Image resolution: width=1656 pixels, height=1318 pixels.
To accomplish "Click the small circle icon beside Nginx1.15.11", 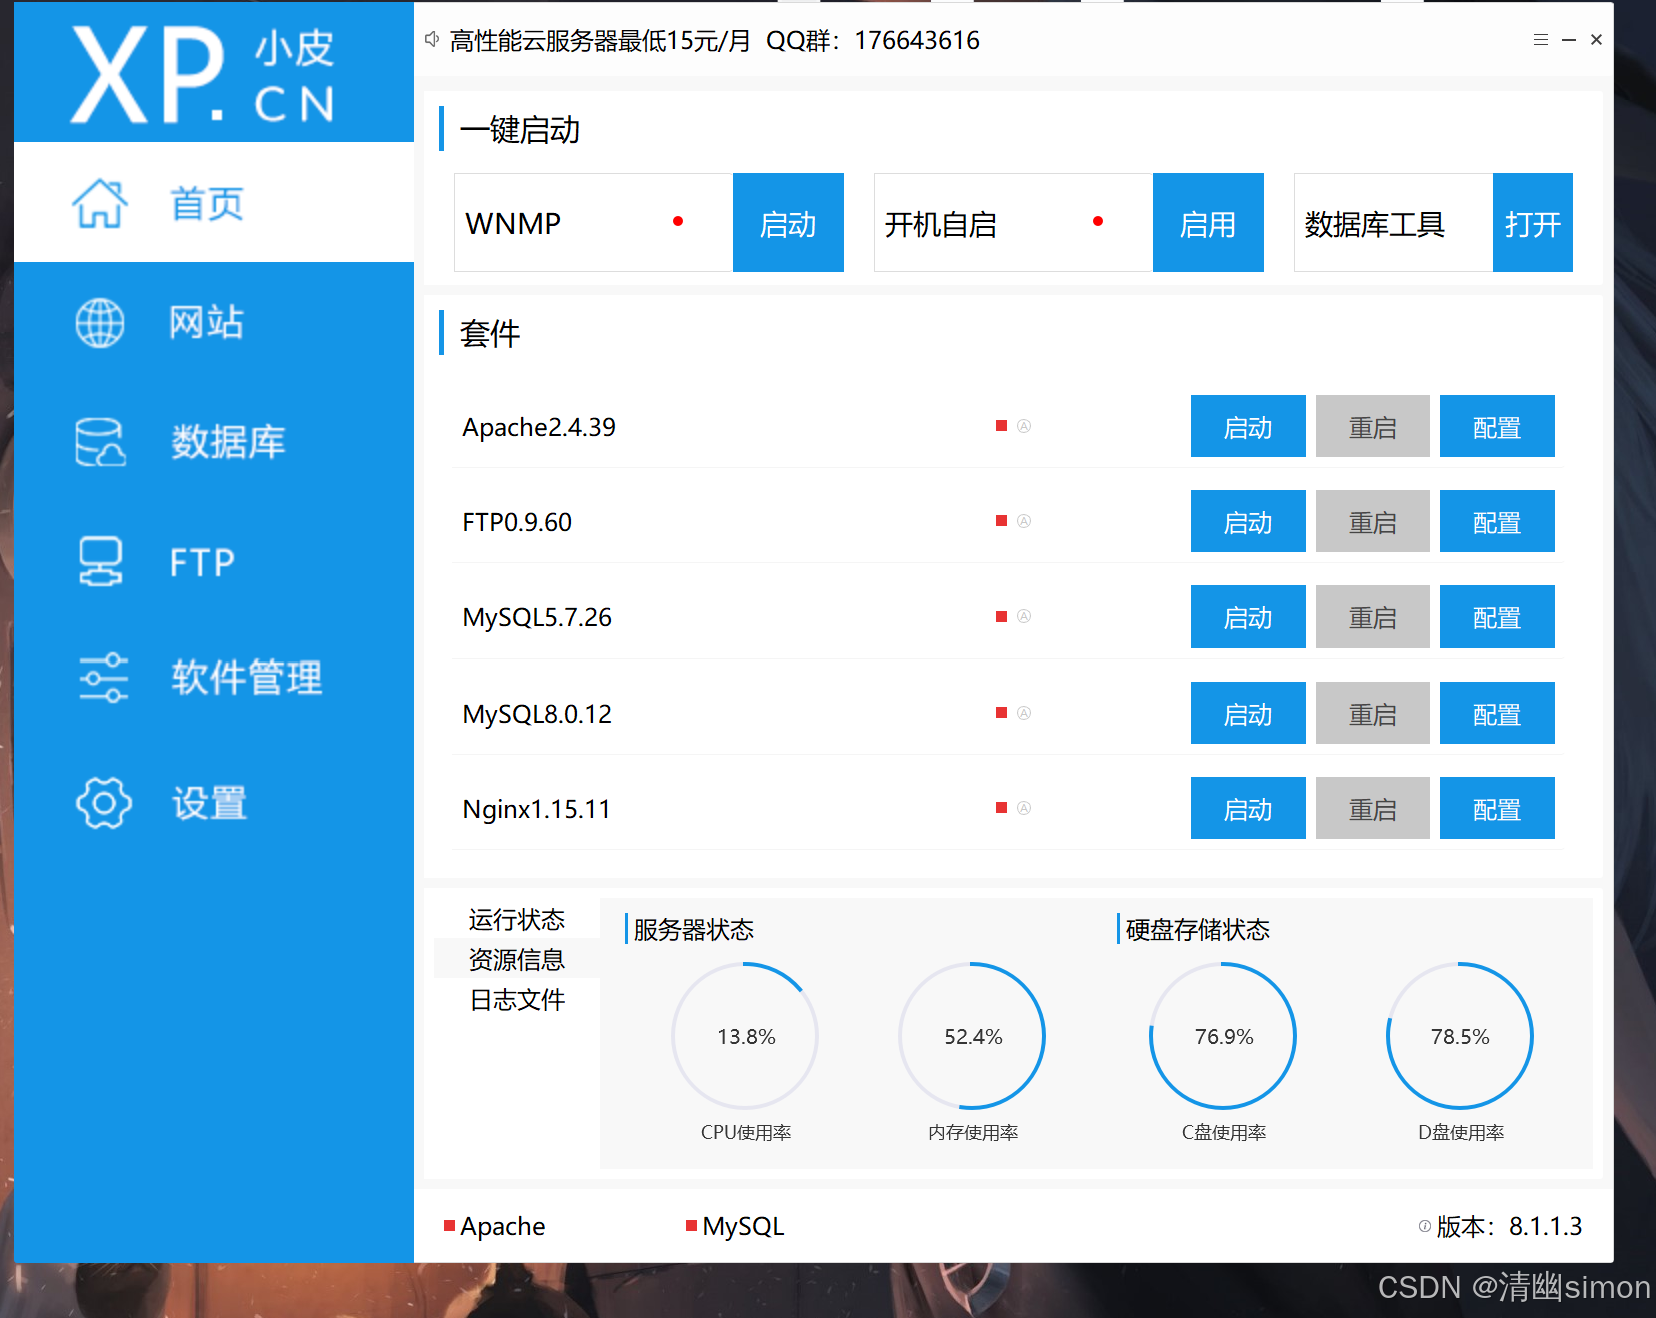I will tap(1024, 808).
